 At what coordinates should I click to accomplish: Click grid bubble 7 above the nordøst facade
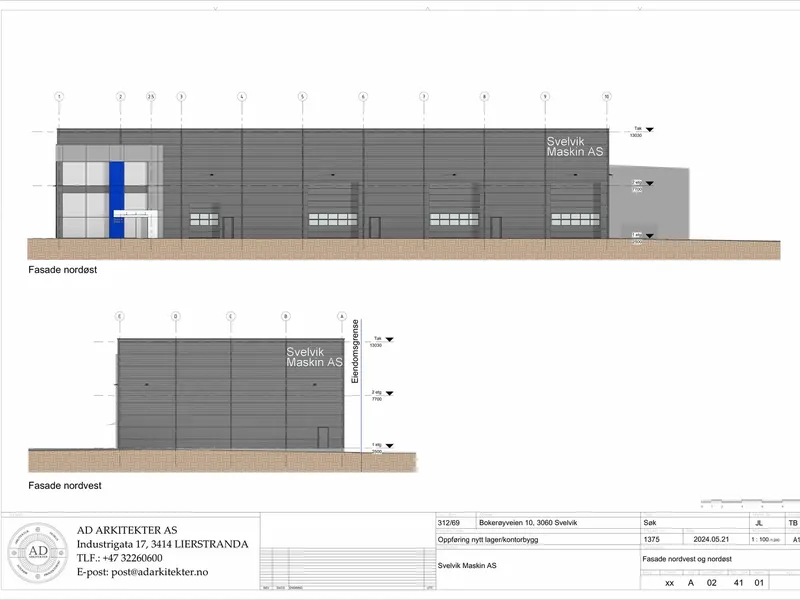pyautogui.click(x=423, y=96)
